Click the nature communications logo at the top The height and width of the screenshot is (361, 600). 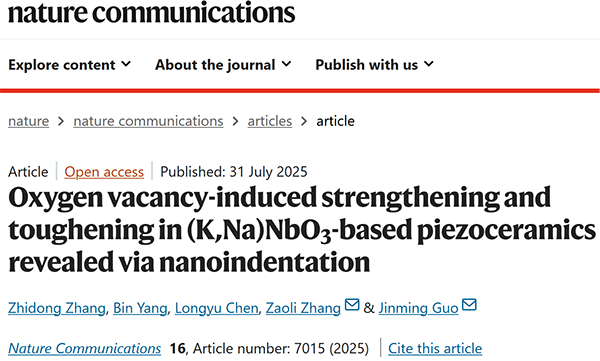click(152, 12)
